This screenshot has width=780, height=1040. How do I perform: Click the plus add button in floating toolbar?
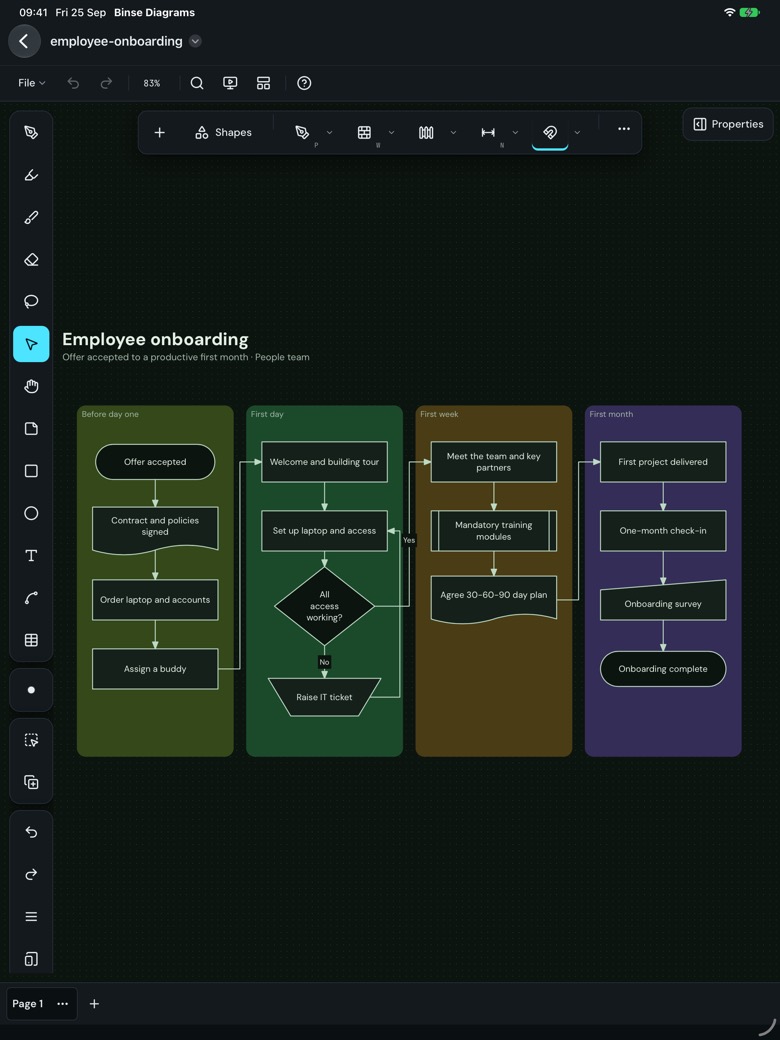pos(159,133)
